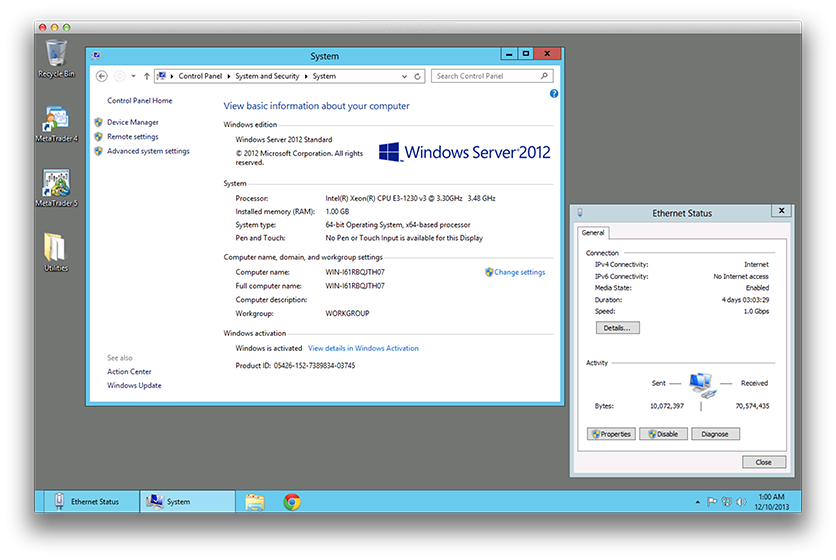Screen dimensions: 836x560
Task: Click the Disable button
Action: pyautogui.click(x=663, y=434)
